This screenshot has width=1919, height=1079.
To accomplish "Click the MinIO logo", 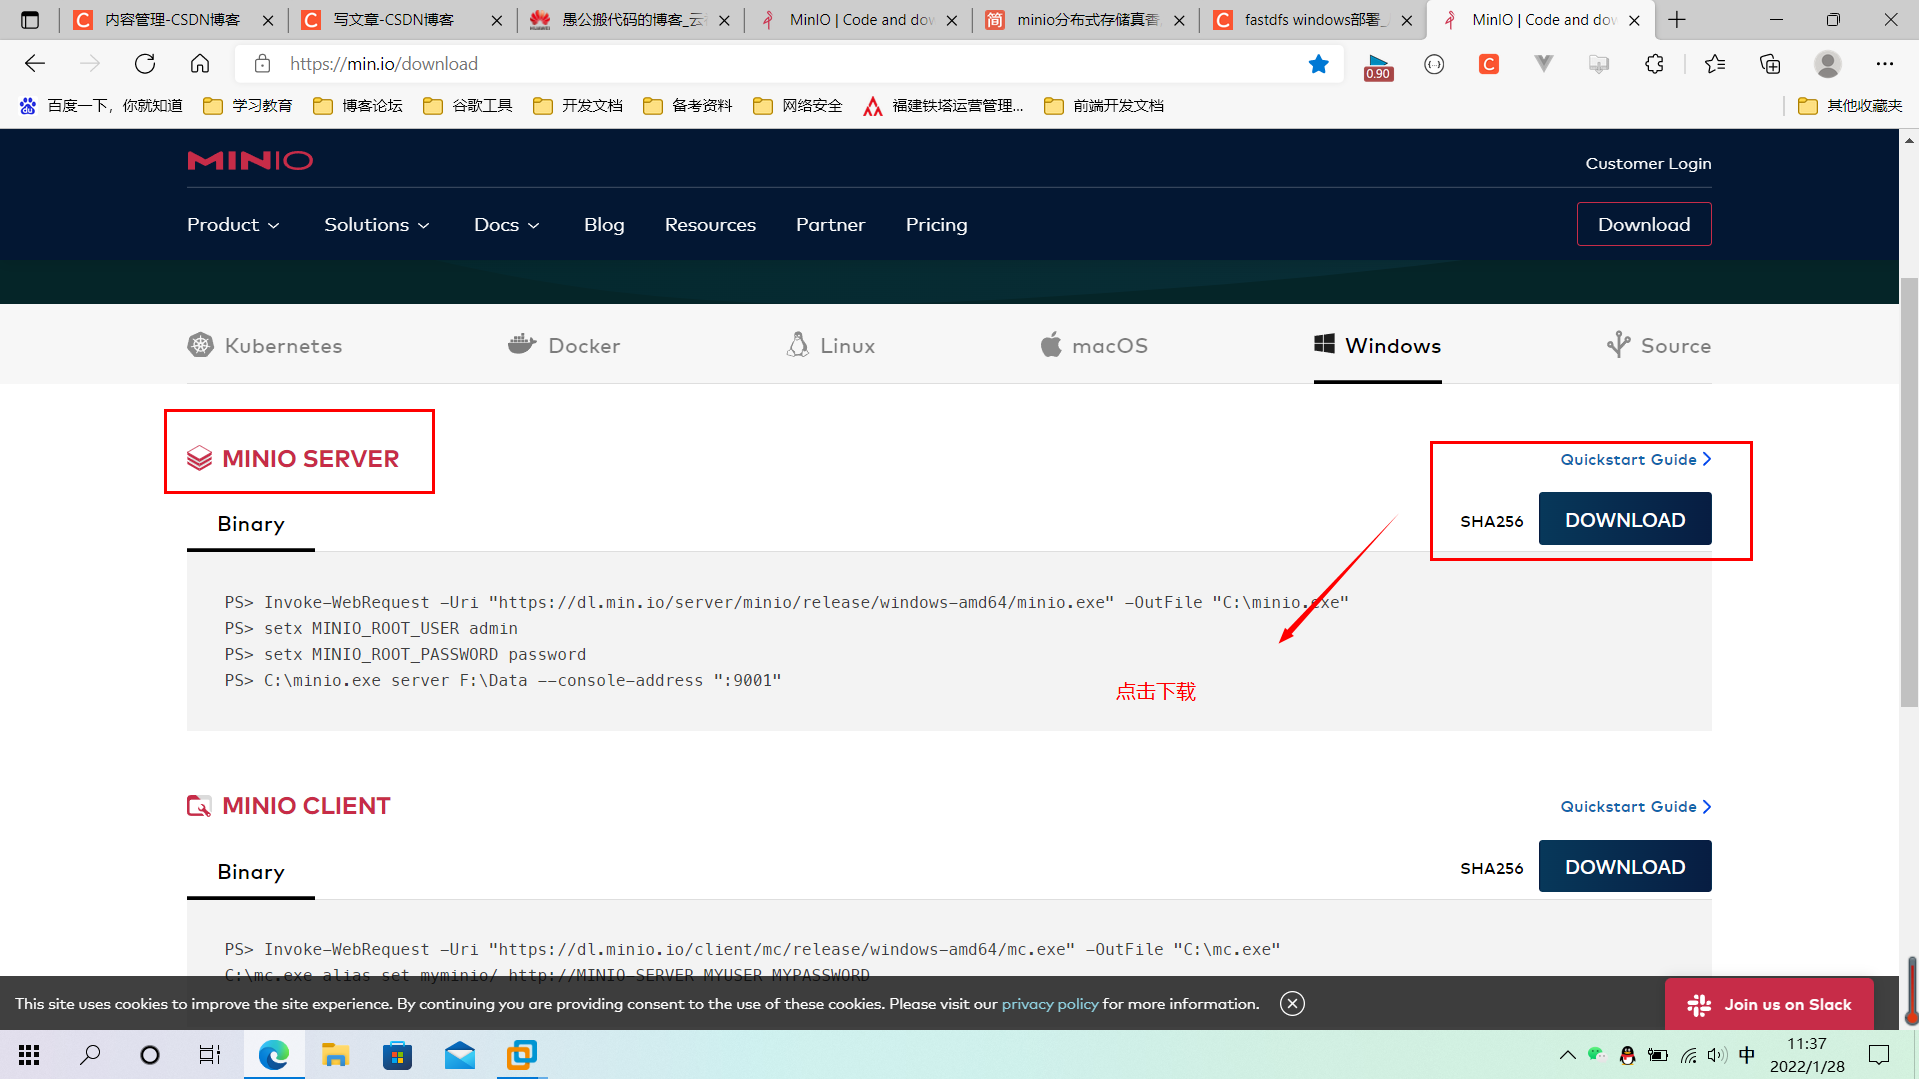I will (x=250, y=161).
